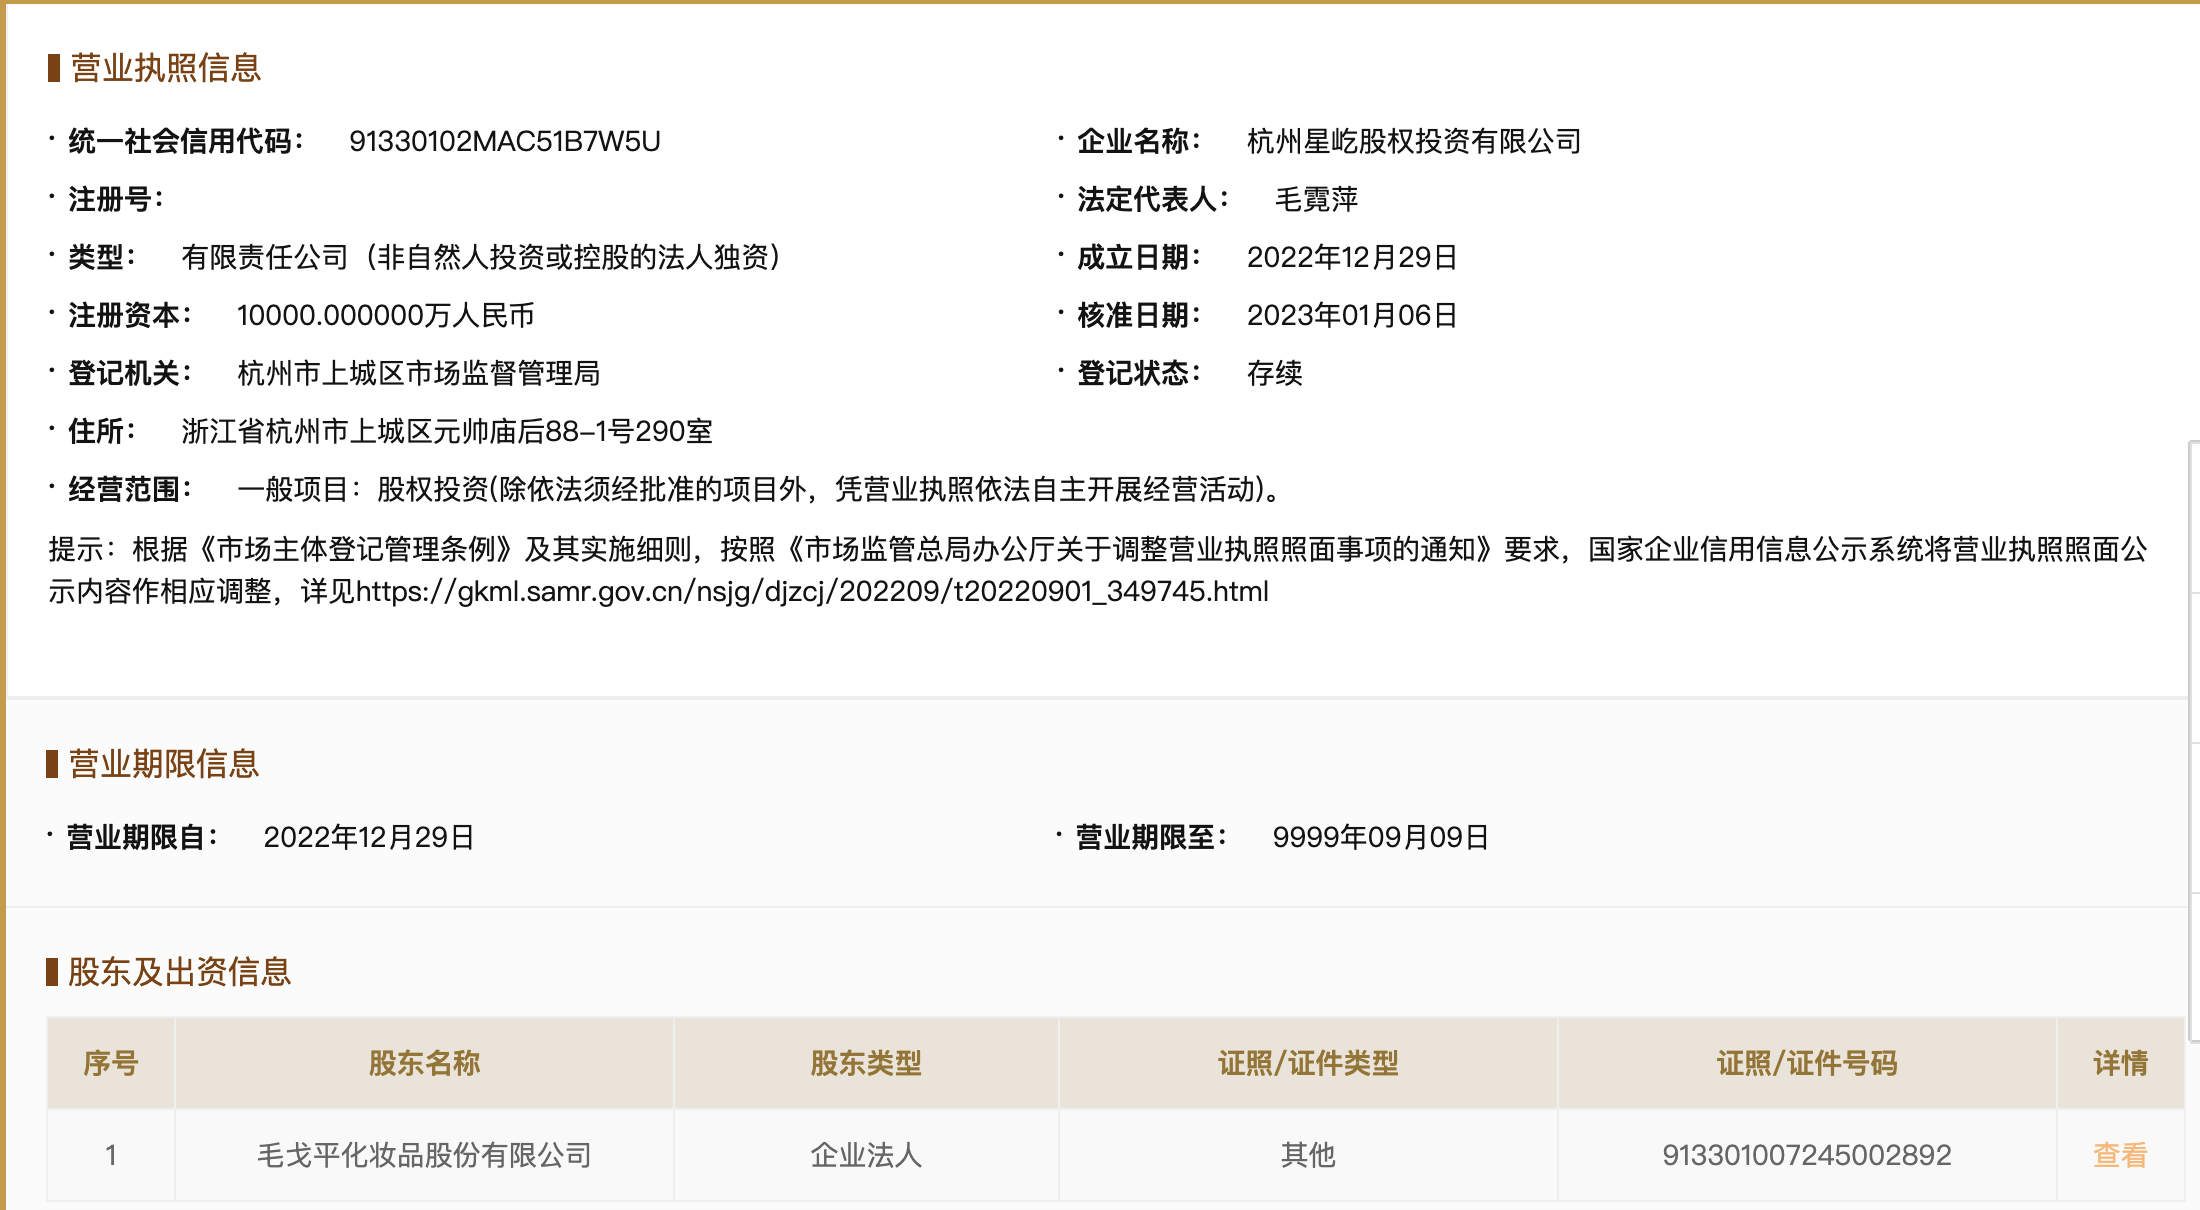Click the 企业法人 shareholder type cell

(x=866, y=1155)
